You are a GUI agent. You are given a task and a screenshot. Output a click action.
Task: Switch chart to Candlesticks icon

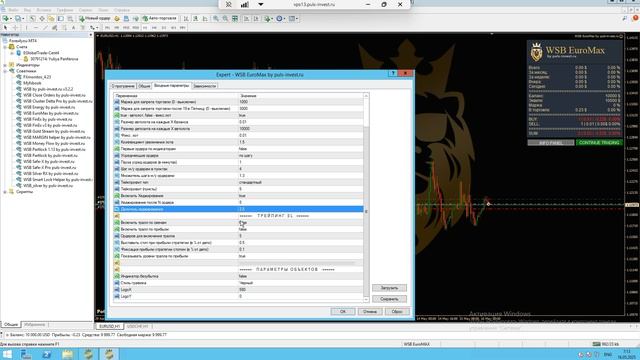196,18
